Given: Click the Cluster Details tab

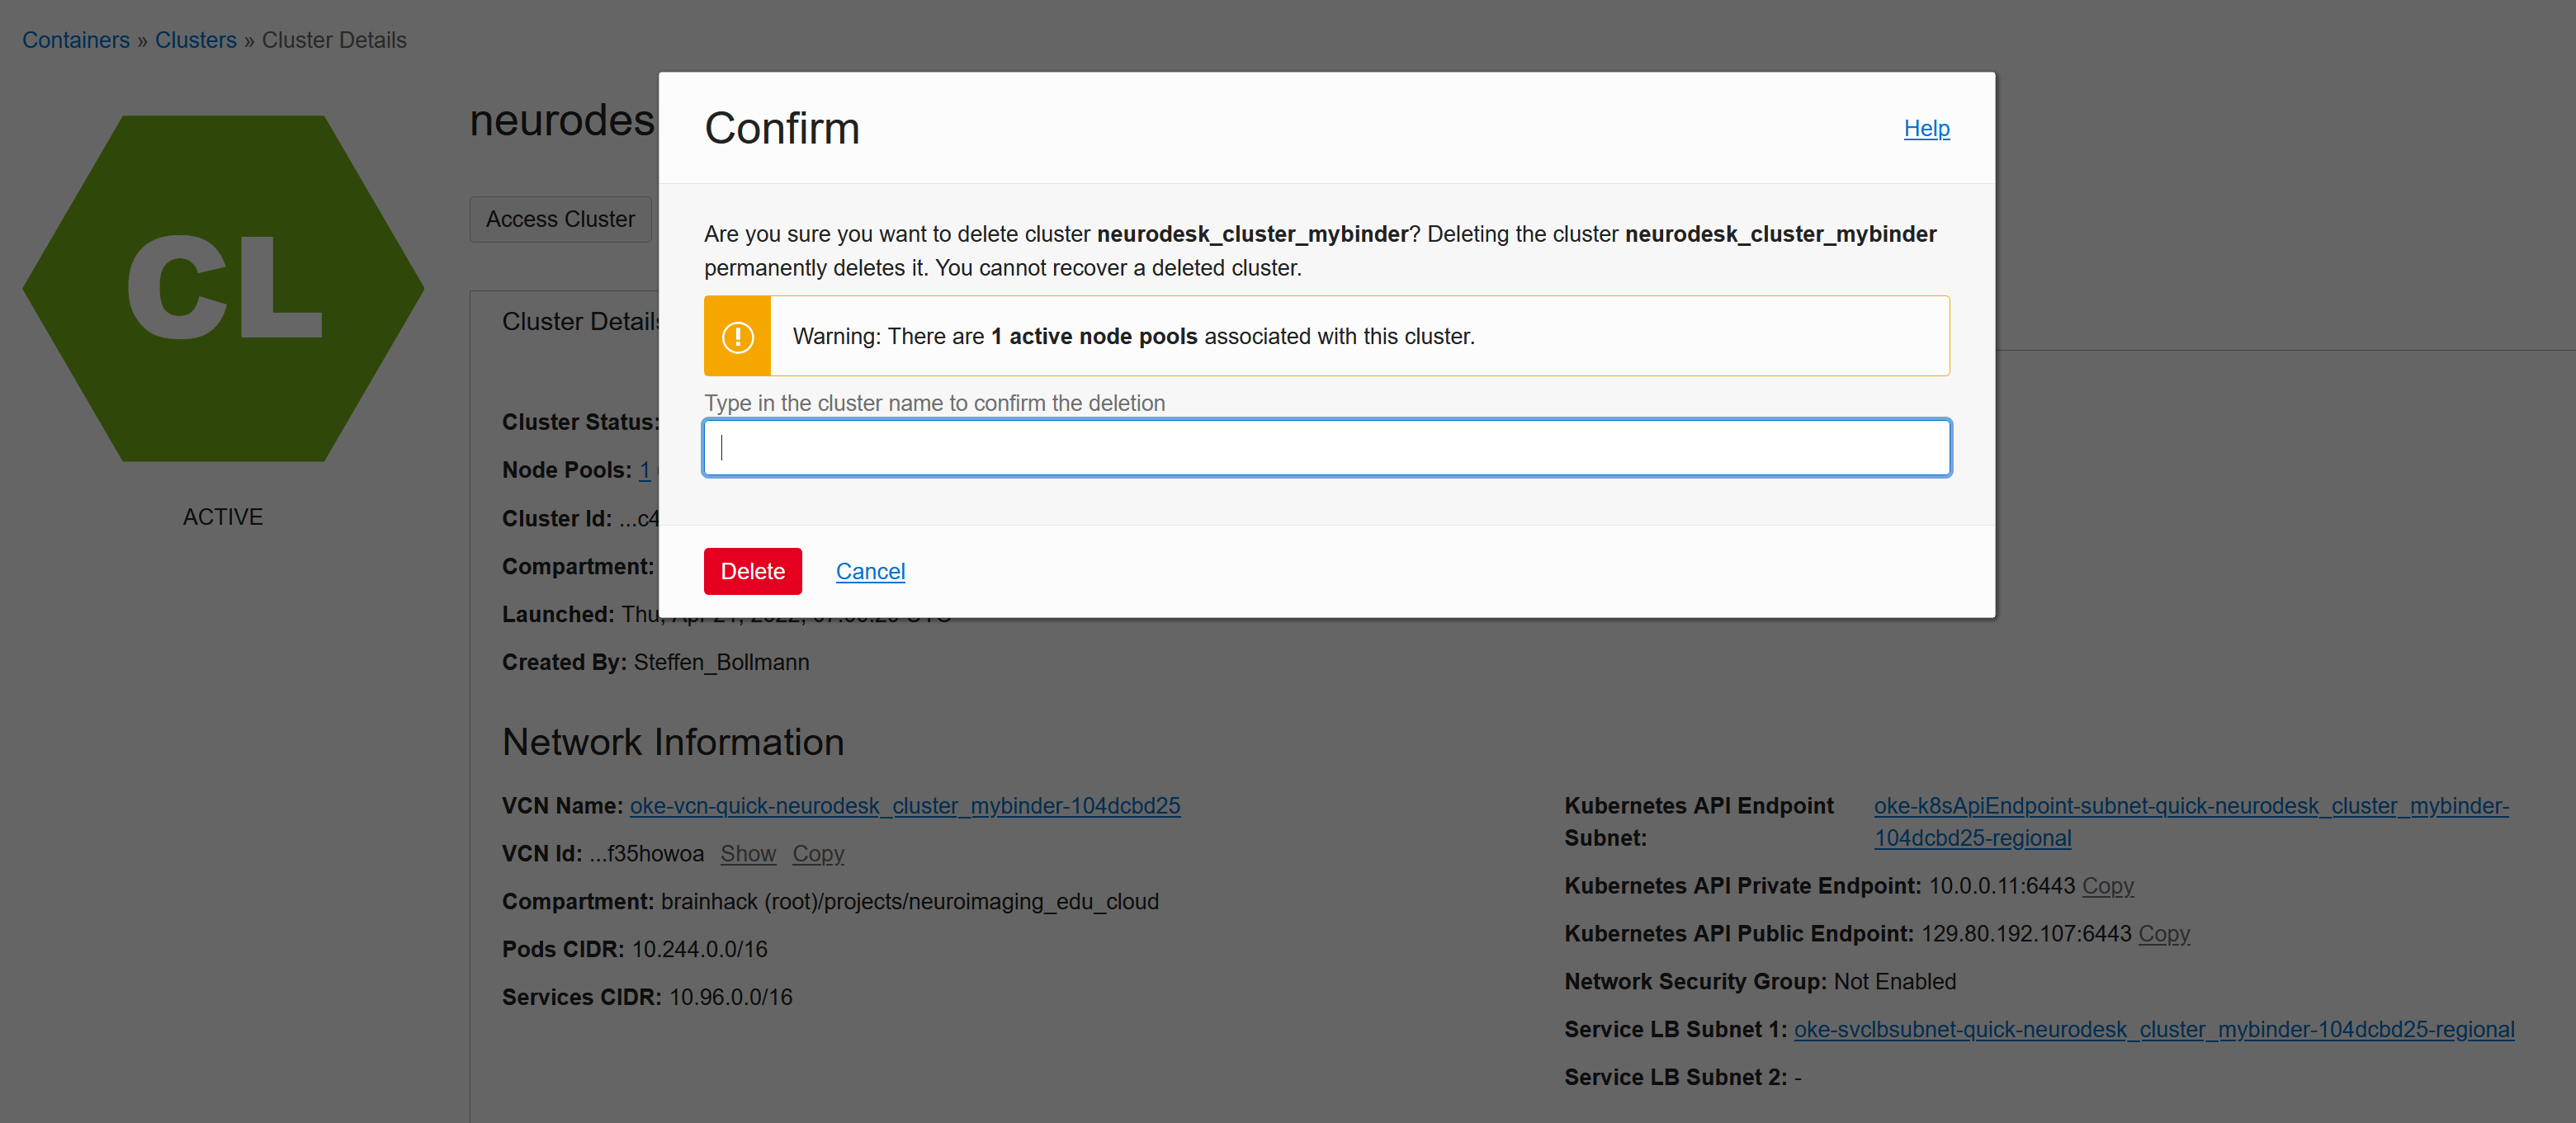Looking at the screenshot, I should click(x=580, y=321).
